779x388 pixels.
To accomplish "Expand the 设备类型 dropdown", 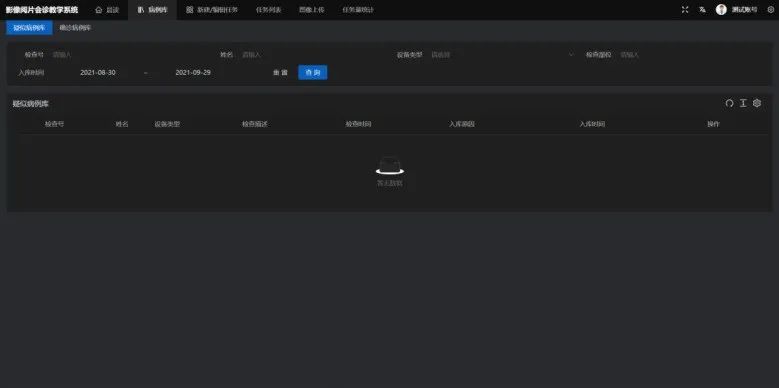I will pos(501,55).
